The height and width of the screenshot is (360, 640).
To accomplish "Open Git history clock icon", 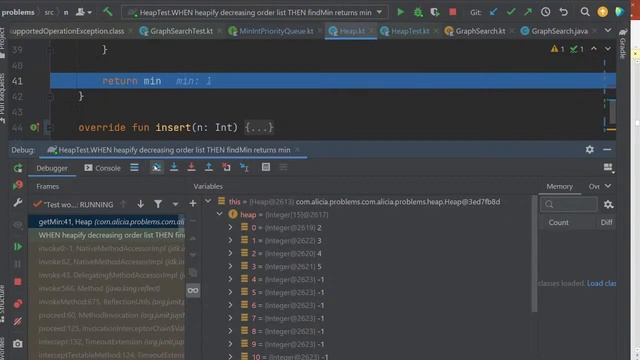I will point(546,12).
